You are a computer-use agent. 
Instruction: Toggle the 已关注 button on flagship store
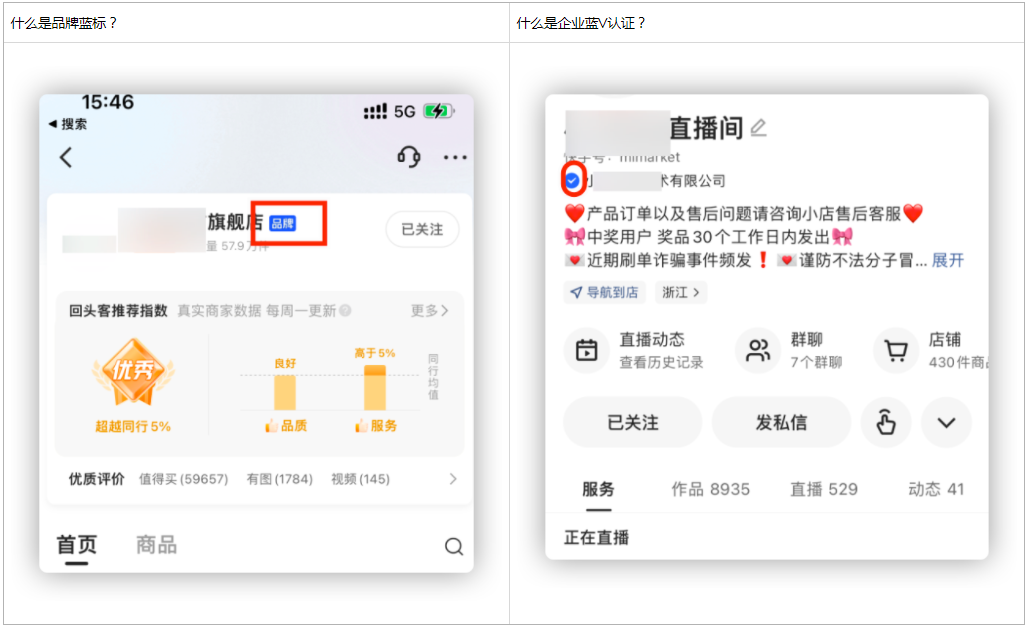422,229
